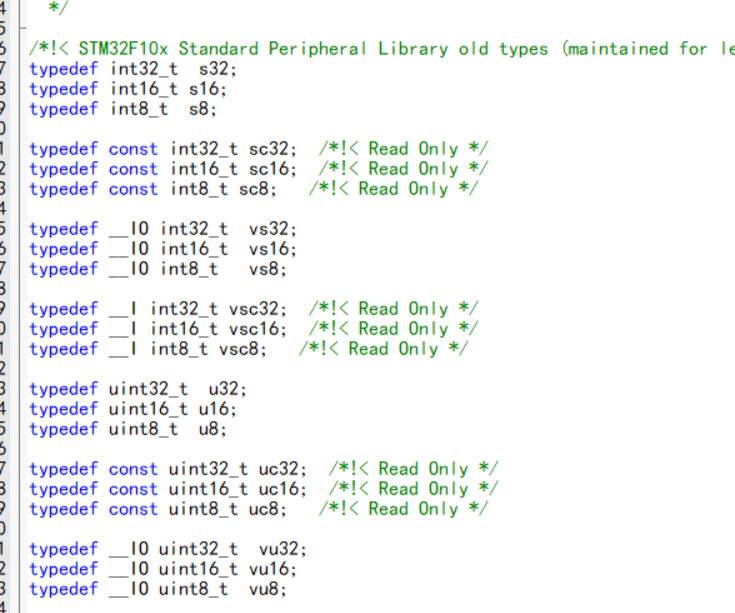Screen dimensions: 735x613
Task: Click the 's8' type name
Action: coord(200,109)
